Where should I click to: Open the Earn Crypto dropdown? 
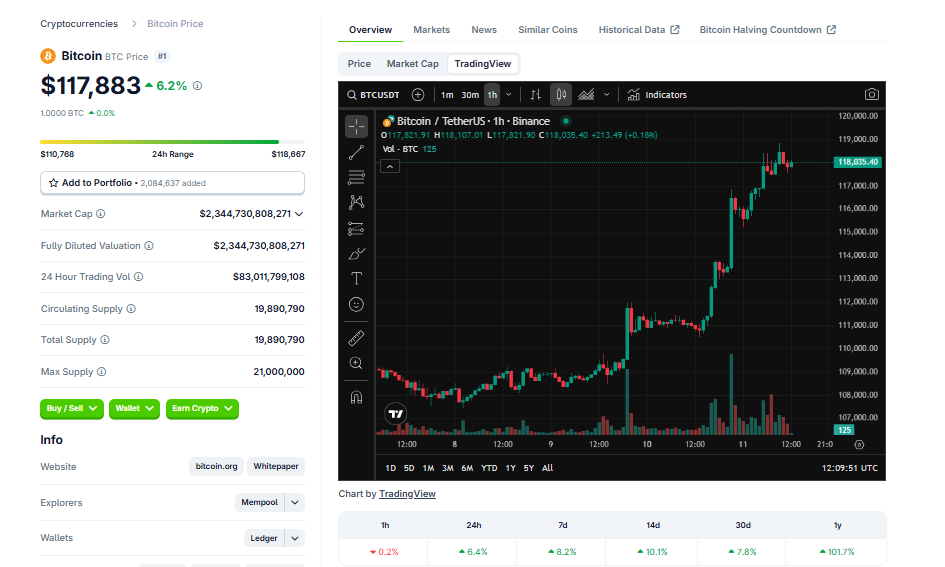[202, 409]
